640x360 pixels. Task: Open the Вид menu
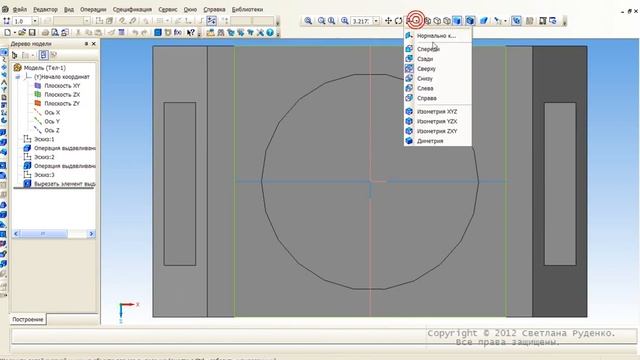[69, 9]
